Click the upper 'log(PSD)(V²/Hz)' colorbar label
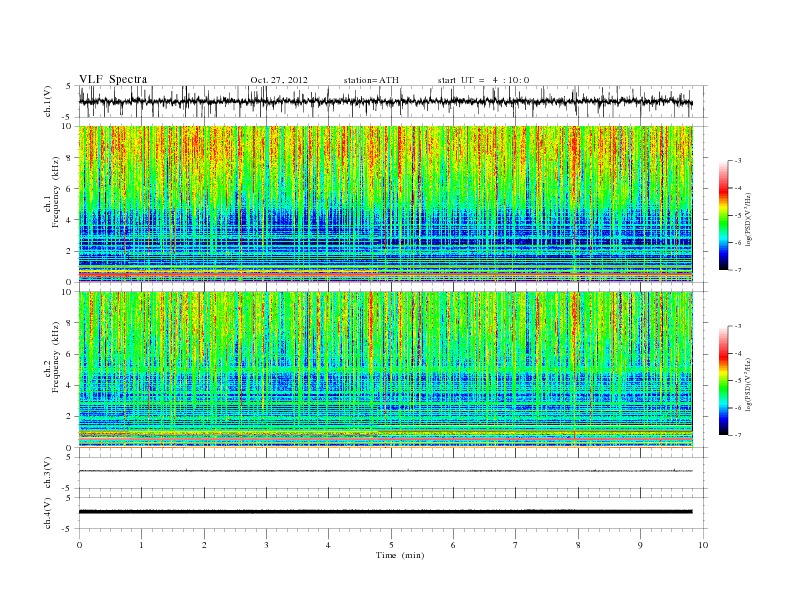792x612 pixels. pyautogui.click(x=748, y=220)
